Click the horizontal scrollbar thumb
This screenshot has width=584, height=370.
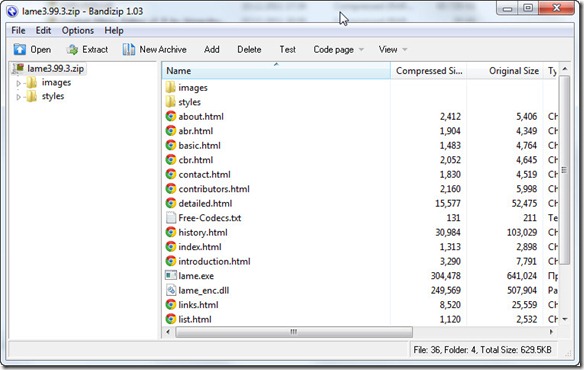[x=294, y=332]
